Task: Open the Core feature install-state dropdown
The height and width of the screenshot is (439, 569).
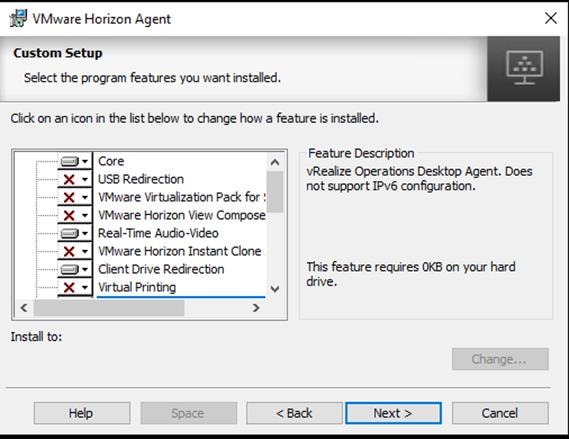Action: 75,161
